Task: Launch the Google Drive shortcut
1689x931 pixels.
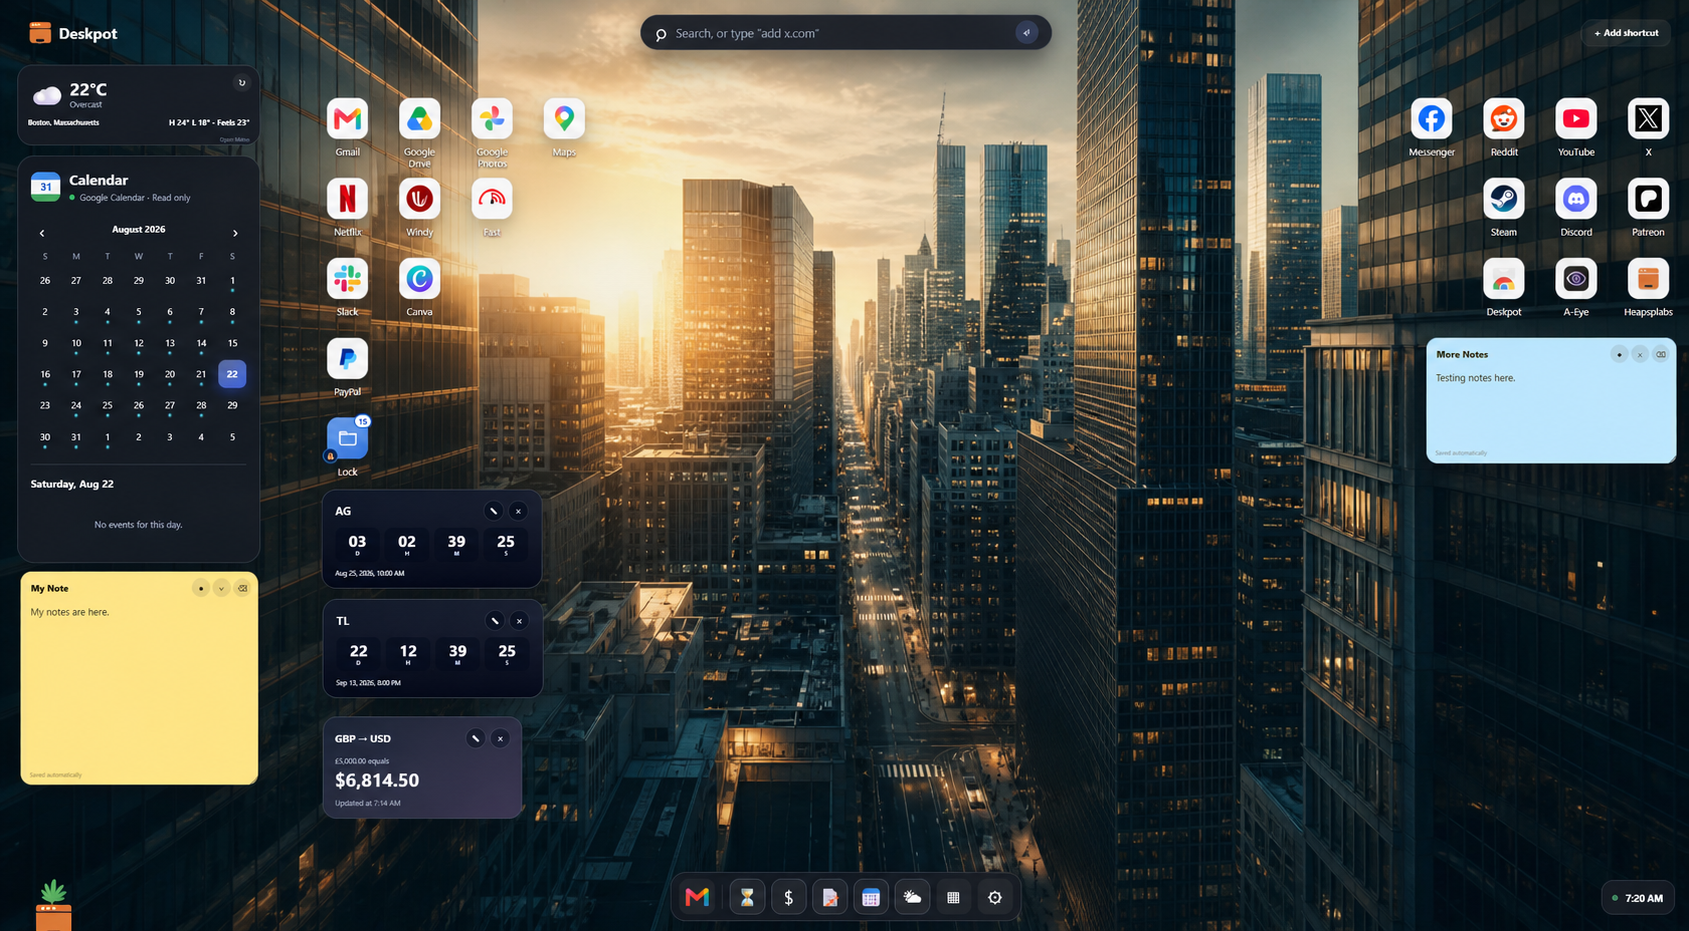Action: (x=419, y=119)
